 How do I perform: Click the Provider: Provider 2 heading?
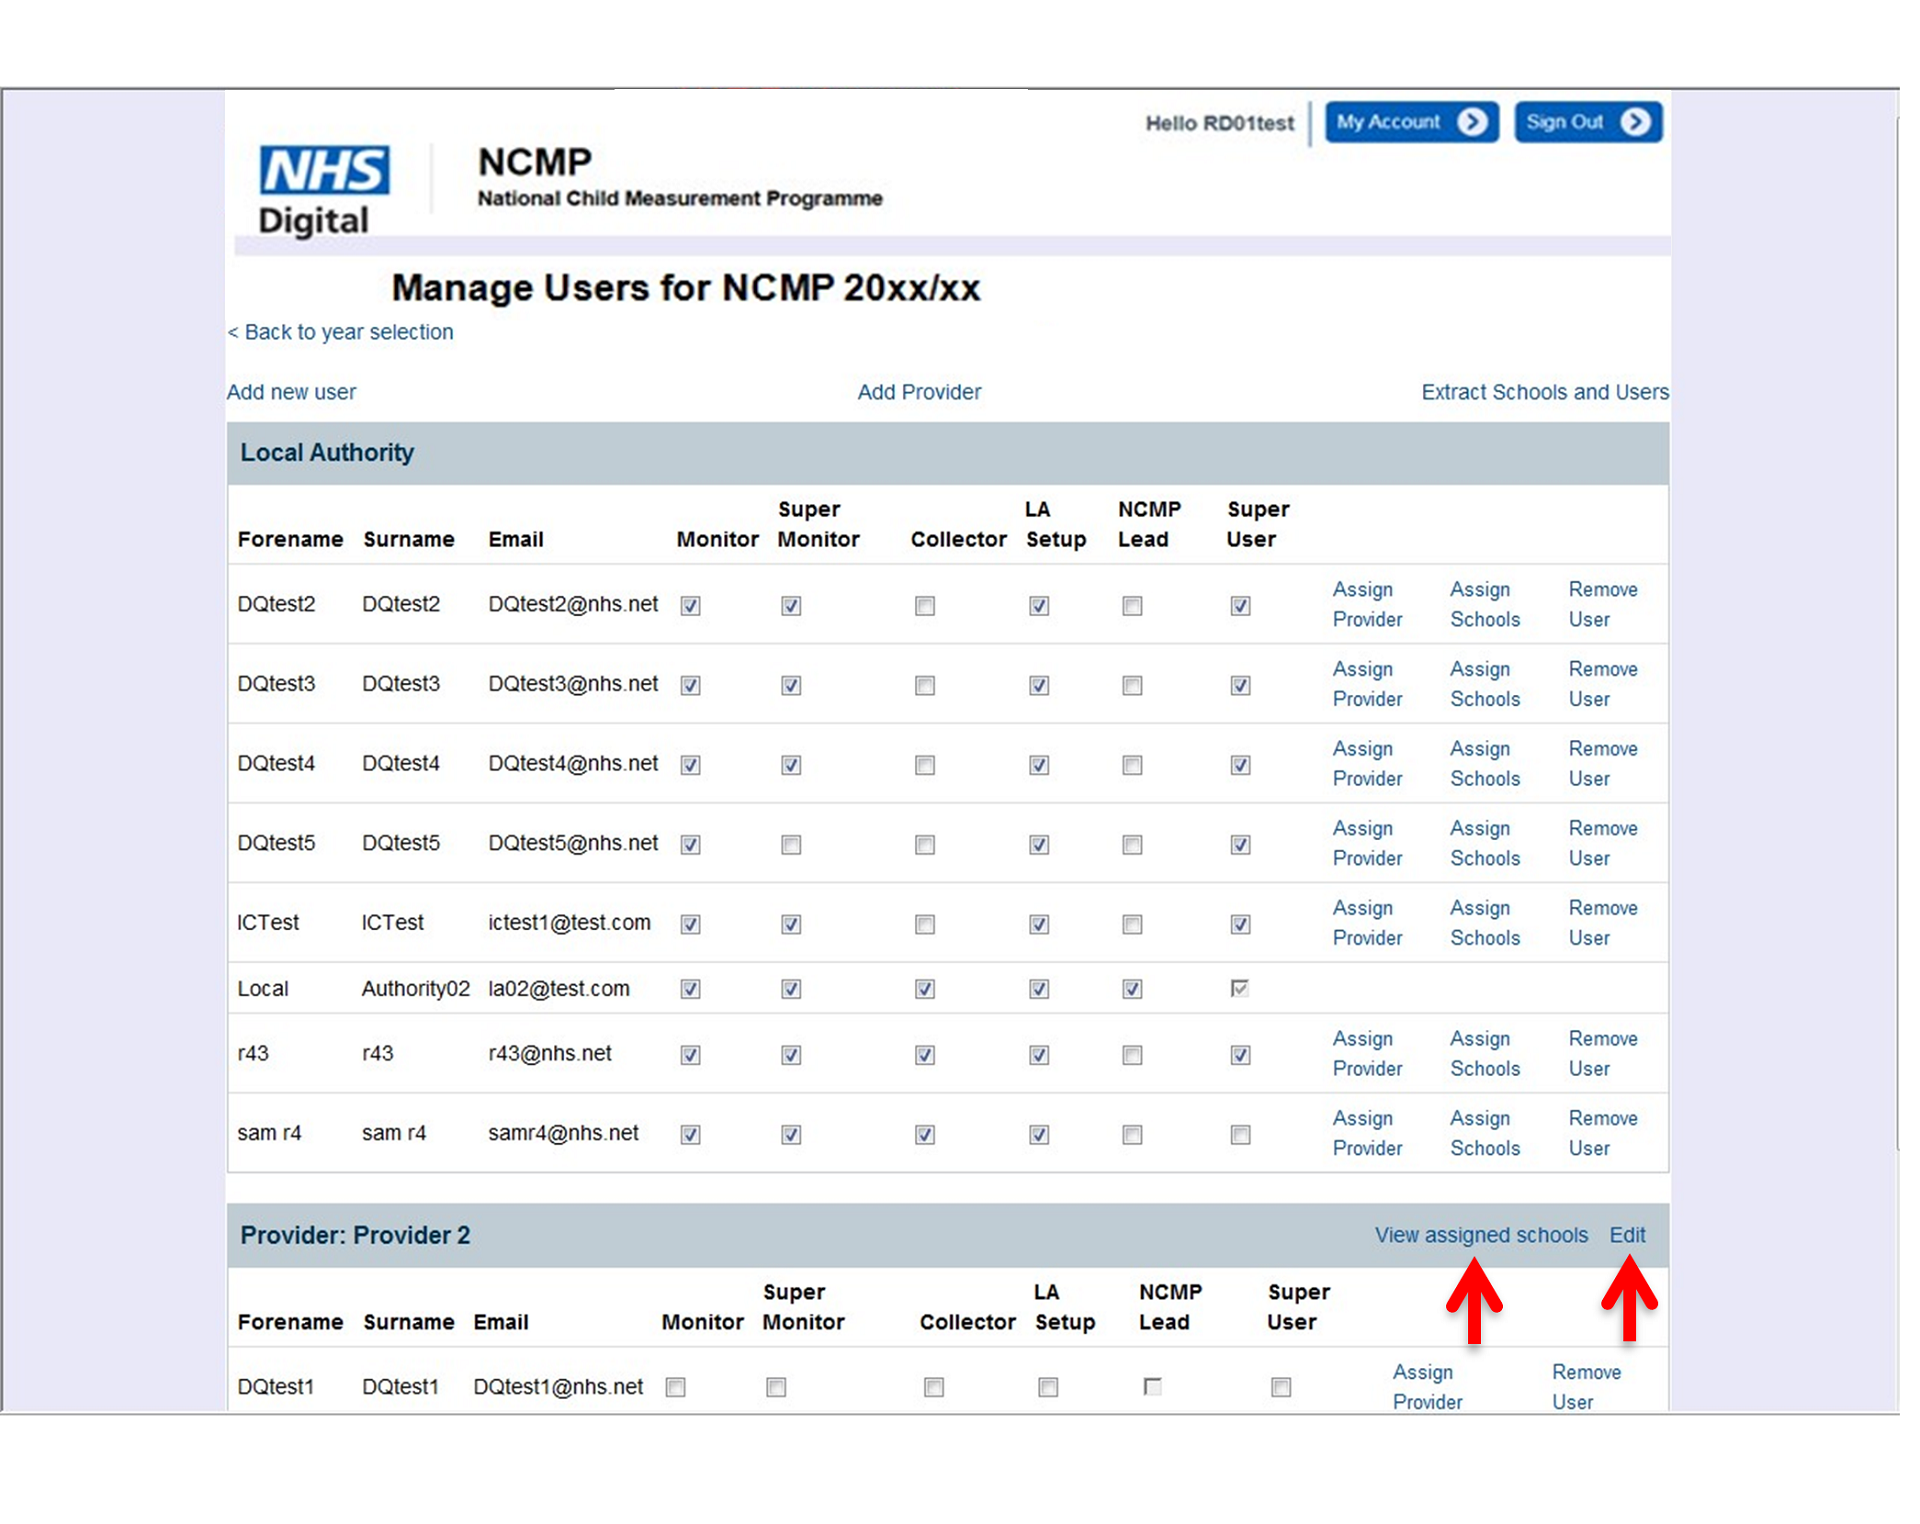[355, 1235]
